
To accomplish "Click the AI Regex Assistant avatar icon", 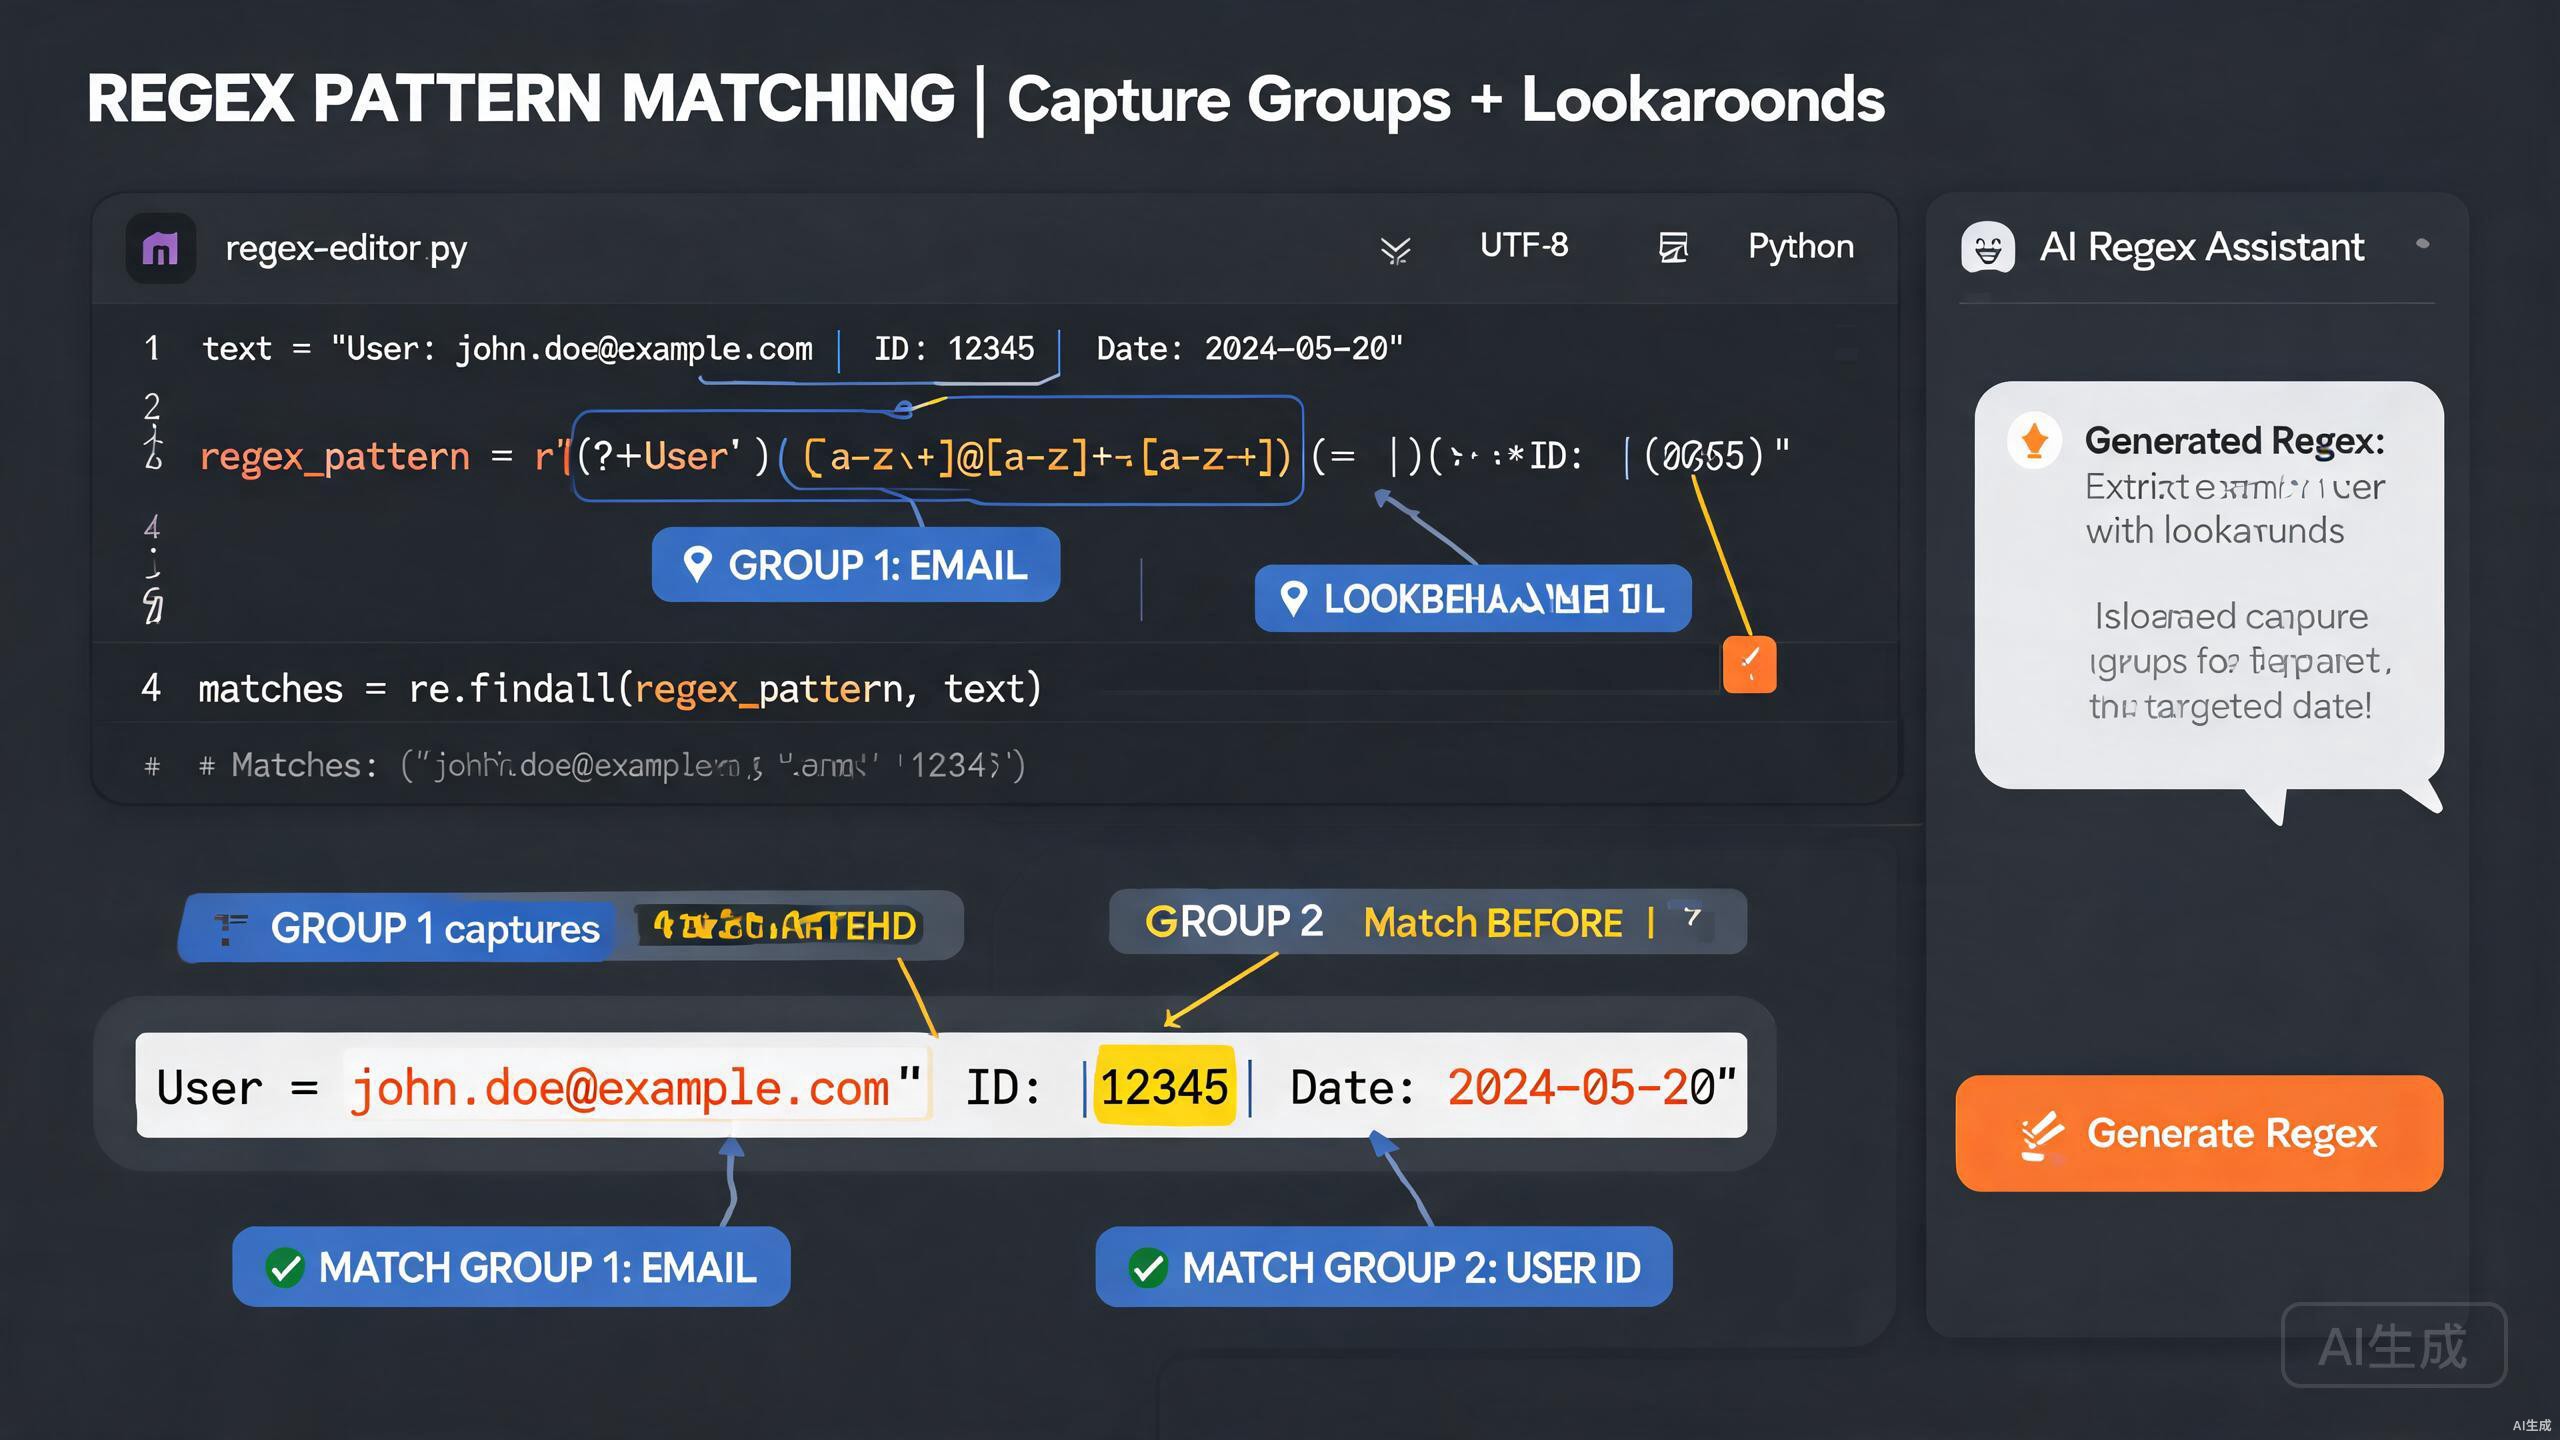I will click(1988, 247).
